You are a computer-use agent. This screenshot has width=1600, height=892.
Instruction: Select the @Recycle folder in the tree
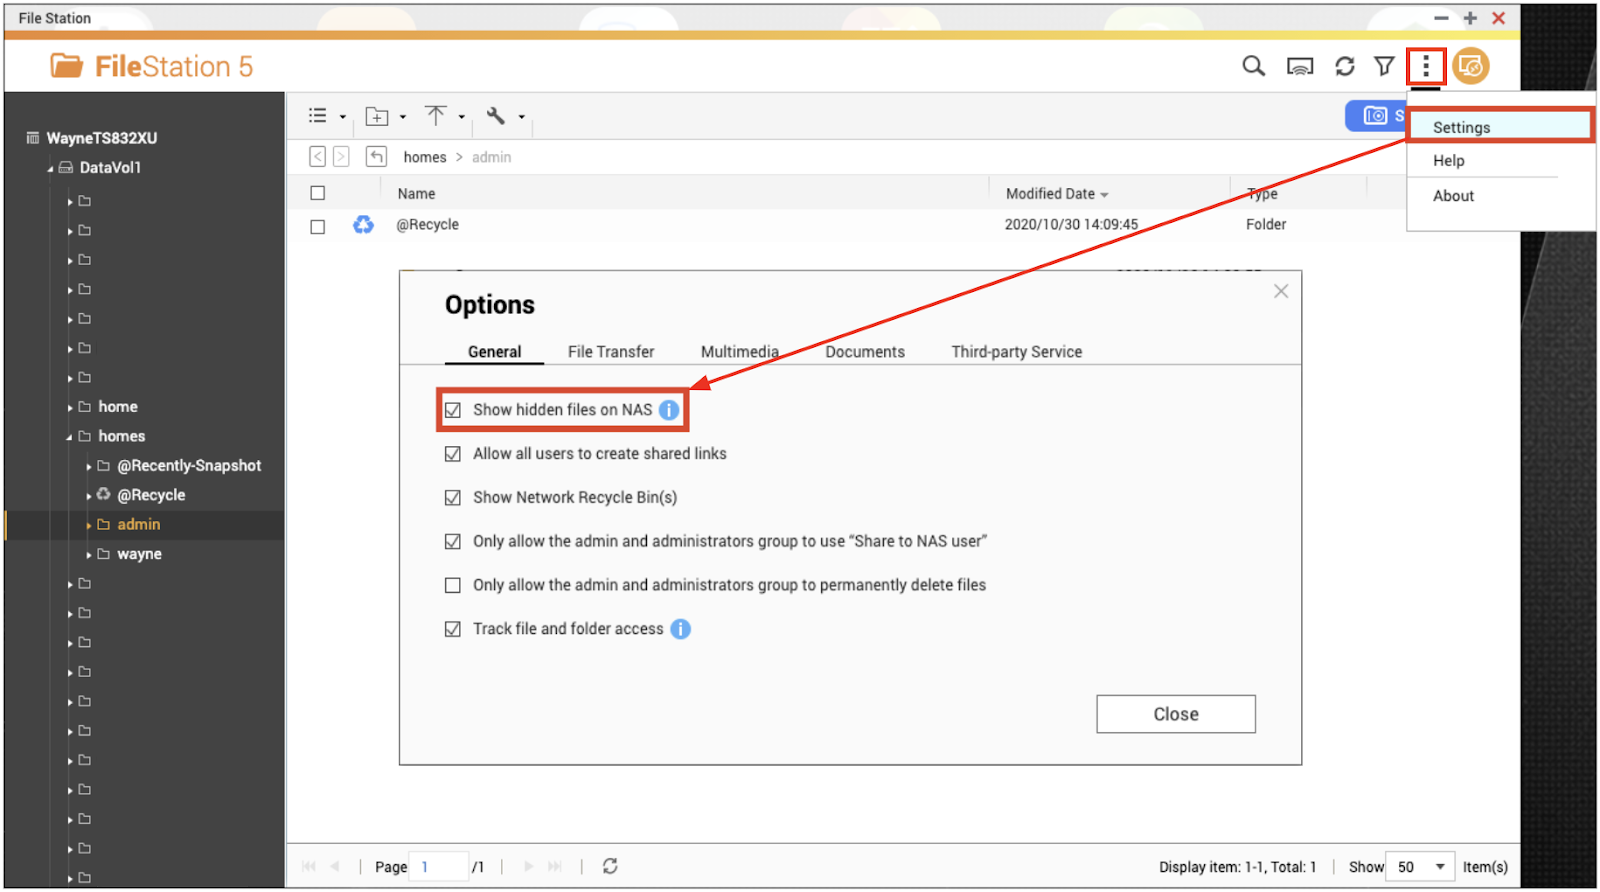151,495
